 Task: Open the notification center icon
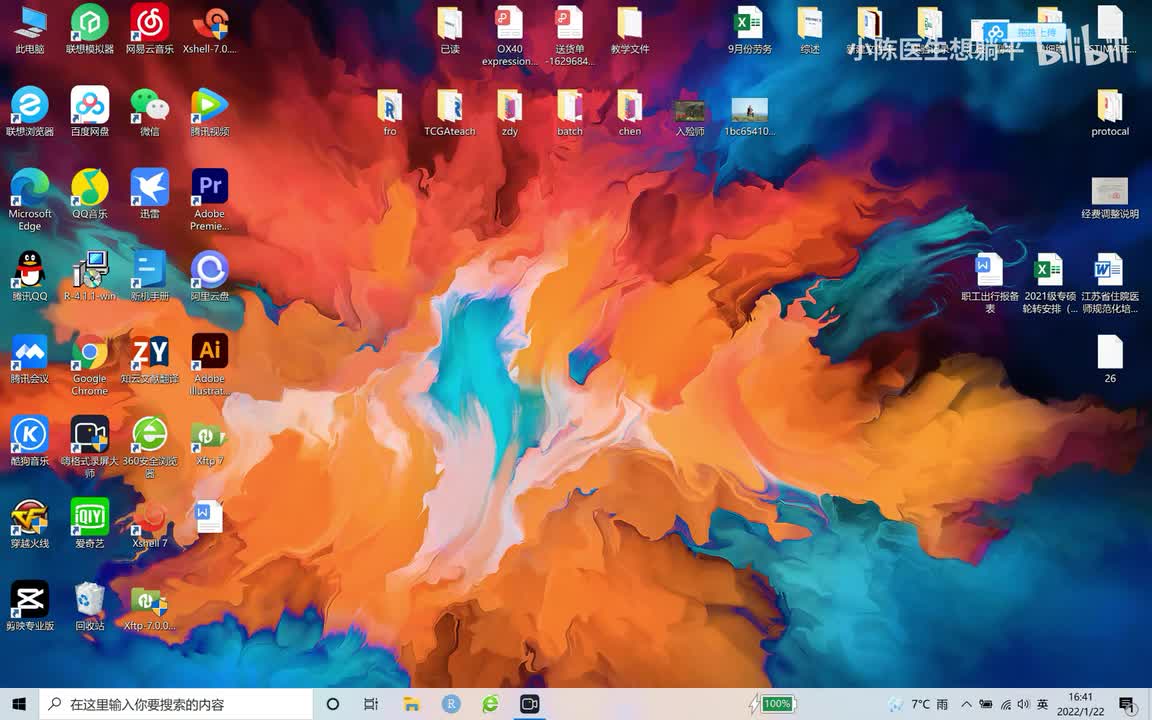[x=1127, y=704]
